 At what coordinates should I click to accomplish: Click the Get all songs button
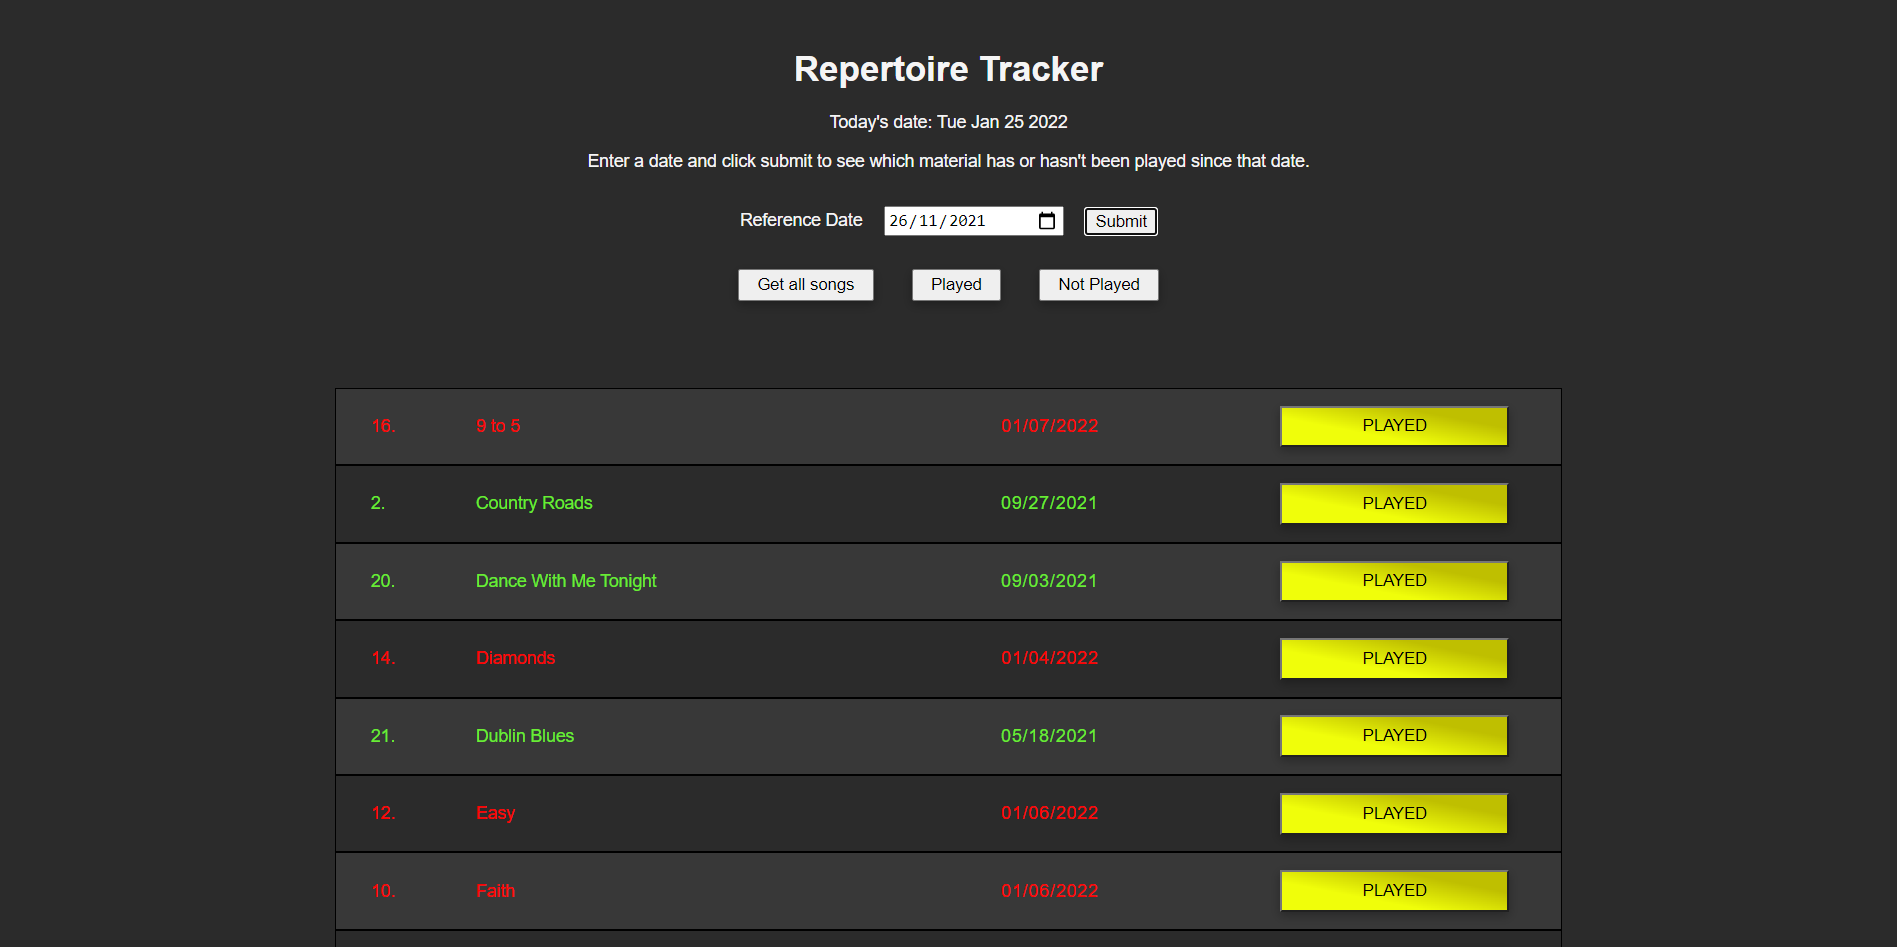(x=806, y=285)
